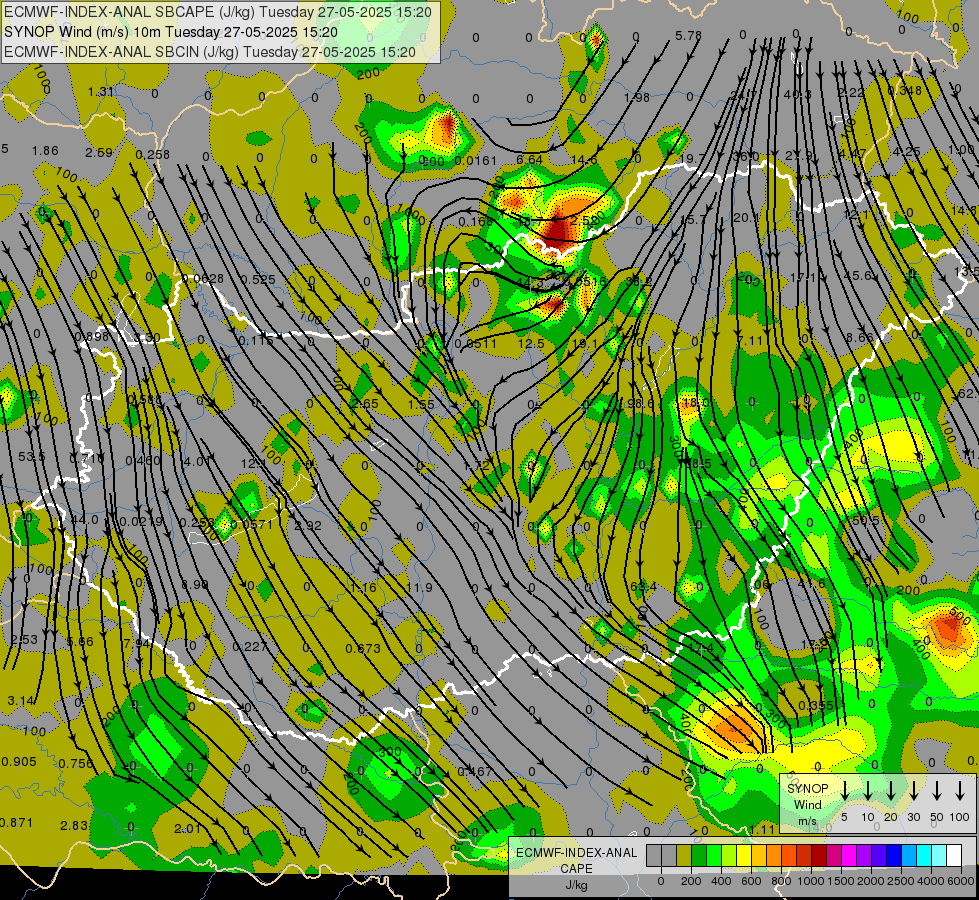Screen dimensions: 979x900
Task: Click the station value 11.9 on the map
Action: (x=419, y=588)
